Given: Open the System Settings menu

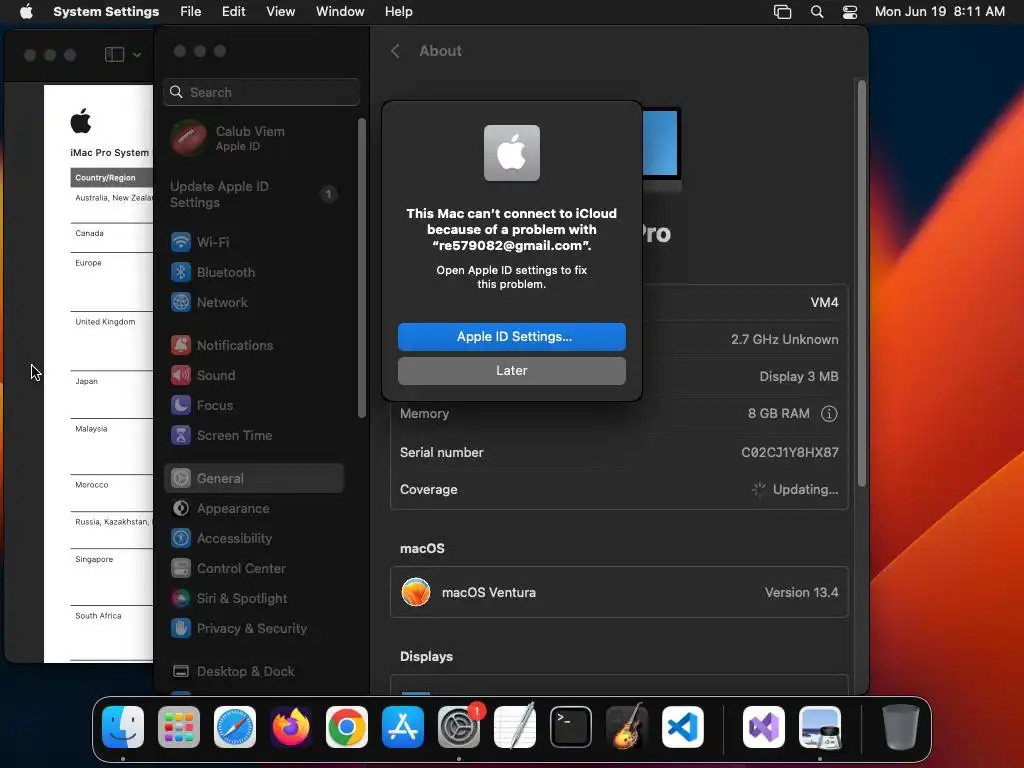Looking at the screenshot, I should click(106, 12).
